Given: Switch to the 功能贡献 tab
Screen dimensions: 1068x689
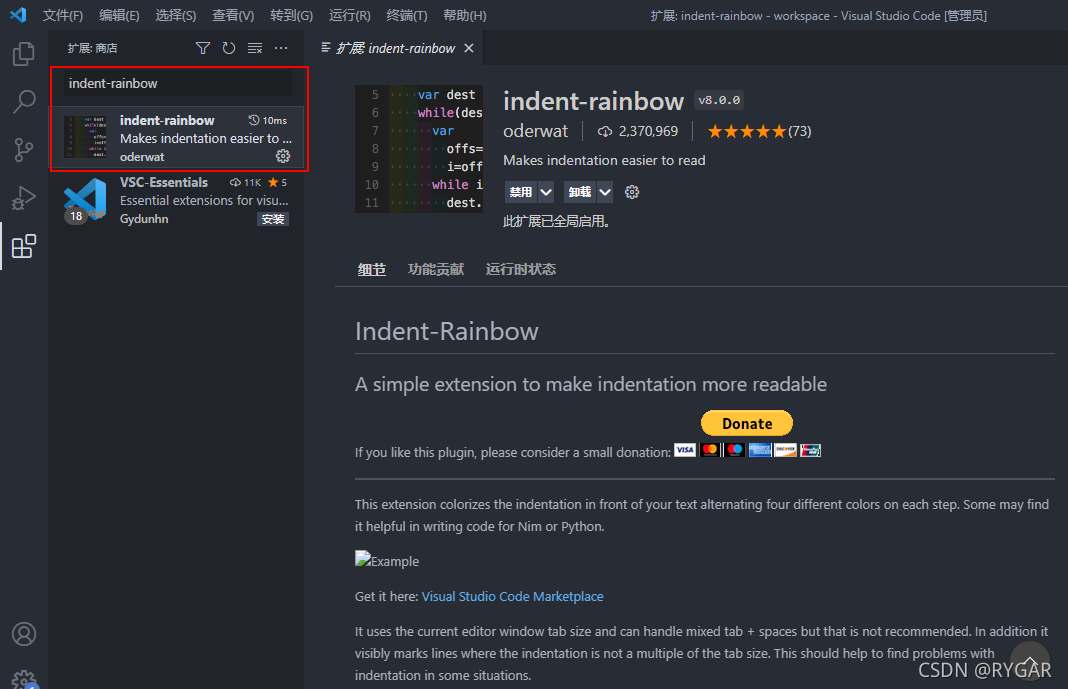Looking at the screenshot, I should pos(436,270).
